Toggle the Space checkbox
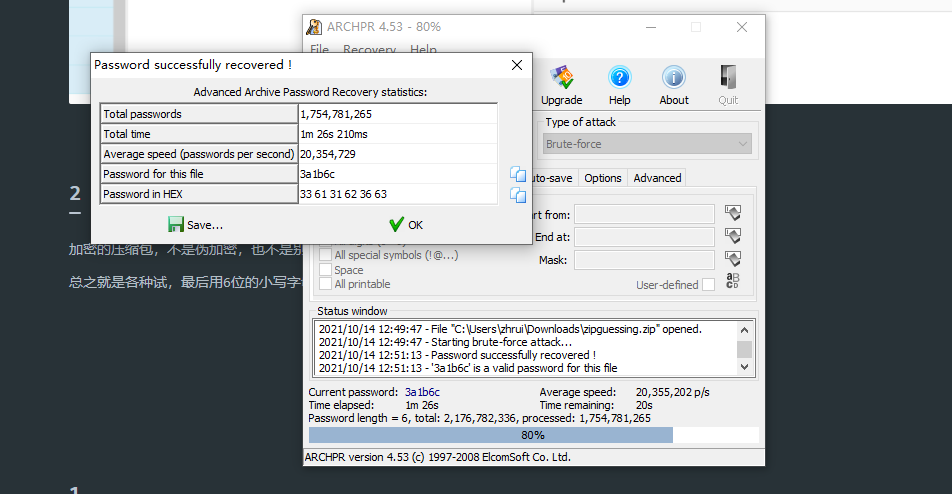This screenshot has height=494, width=952. click(x=326, y=269)
